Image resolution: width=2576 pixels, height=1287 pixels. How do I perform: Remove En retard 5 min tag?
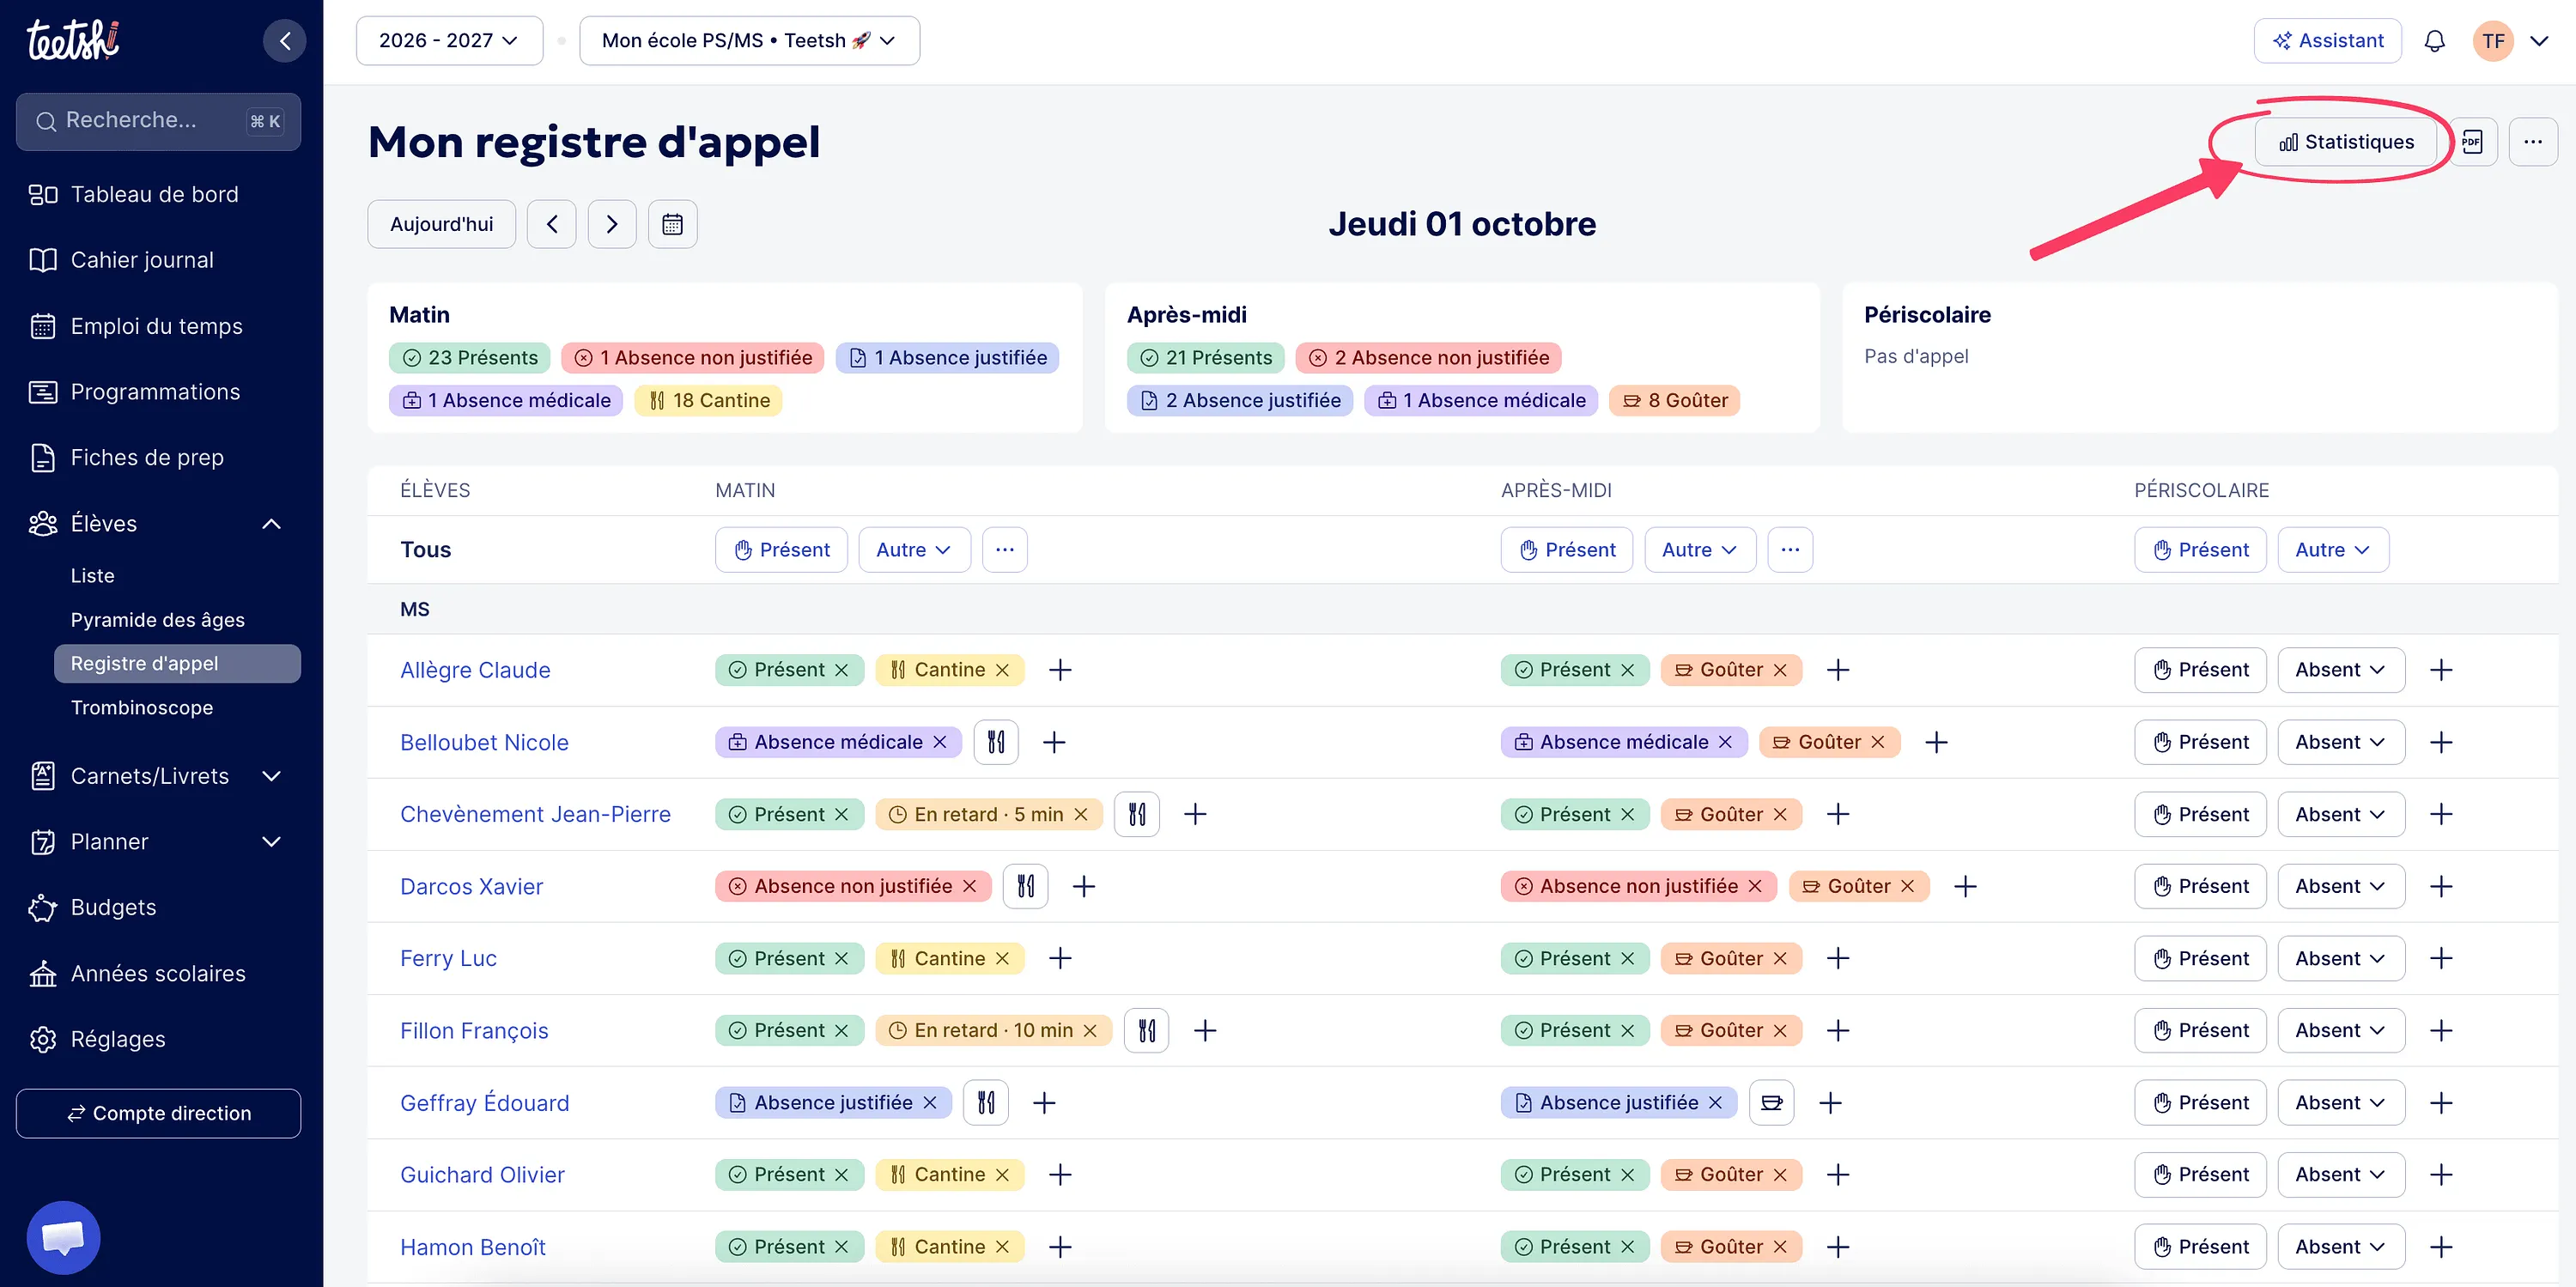(x=1081, y=814)
